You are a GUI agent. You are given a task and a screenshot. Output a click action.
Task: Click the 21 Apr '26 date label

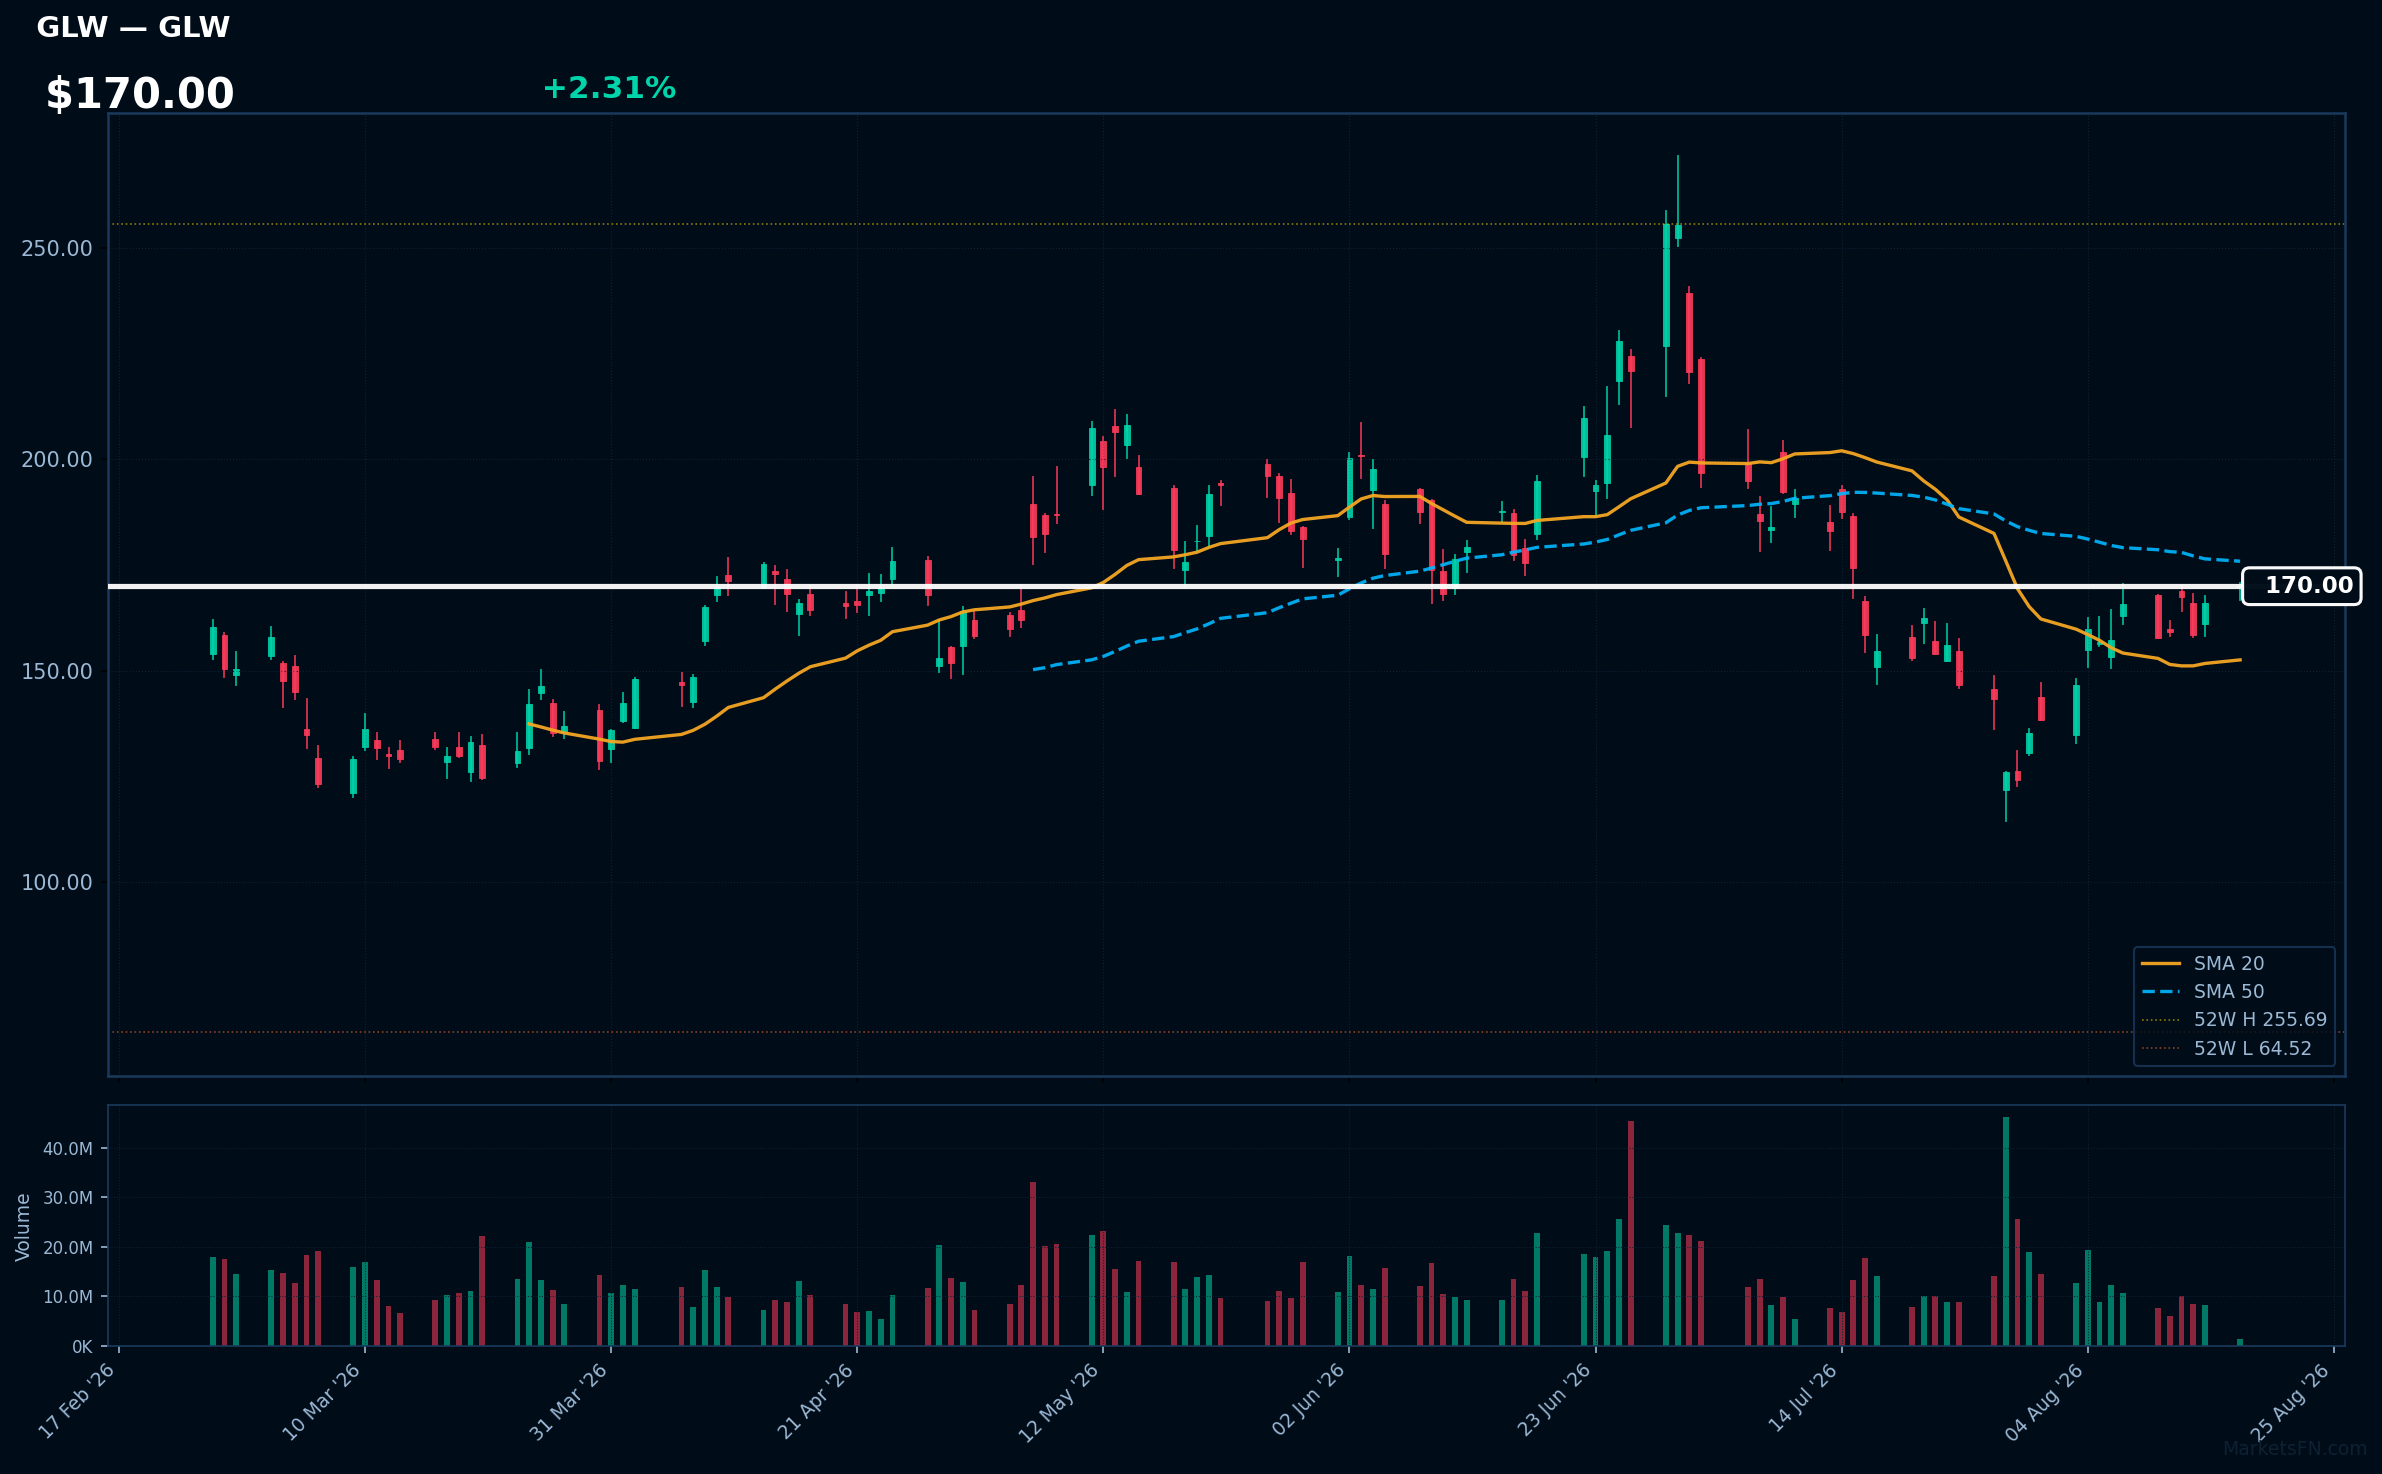815,1401
